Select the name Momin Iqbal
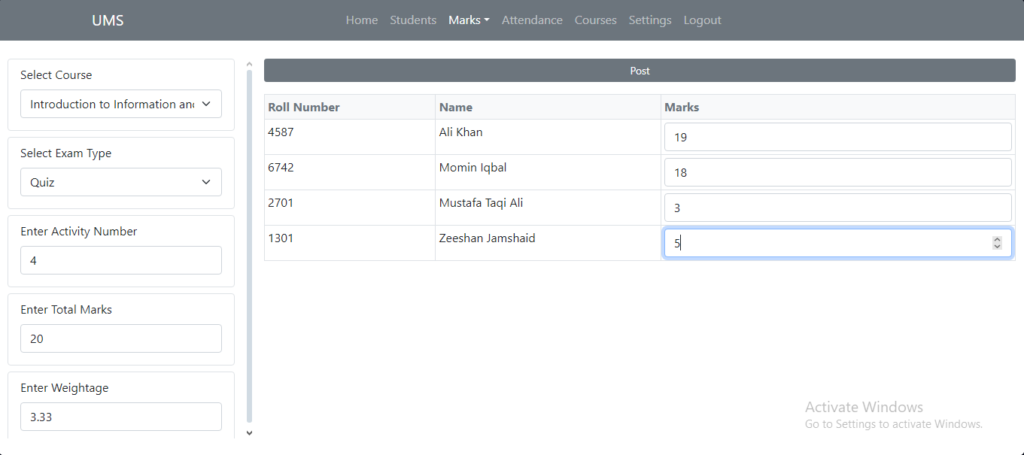This screenshot has height=455, width=1024. pyautogui.click(x=473, y=168)
